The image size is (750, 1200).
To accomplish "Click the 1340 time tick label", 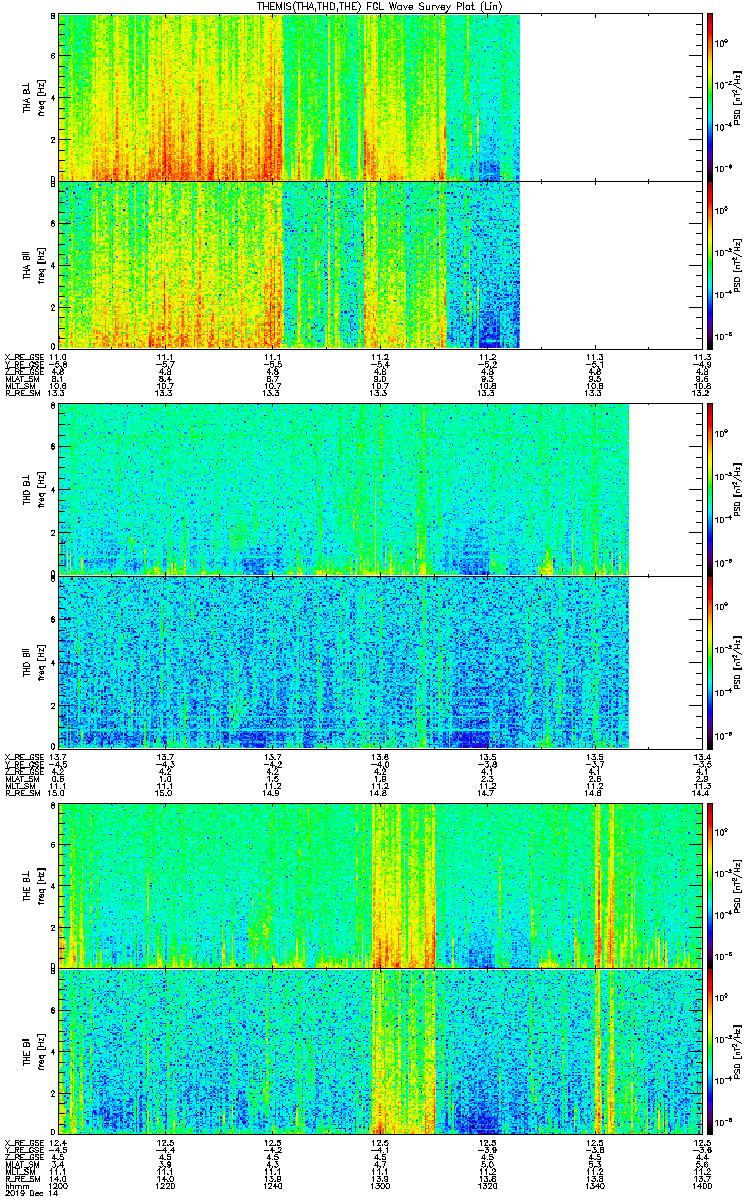I will (593, 1185).
